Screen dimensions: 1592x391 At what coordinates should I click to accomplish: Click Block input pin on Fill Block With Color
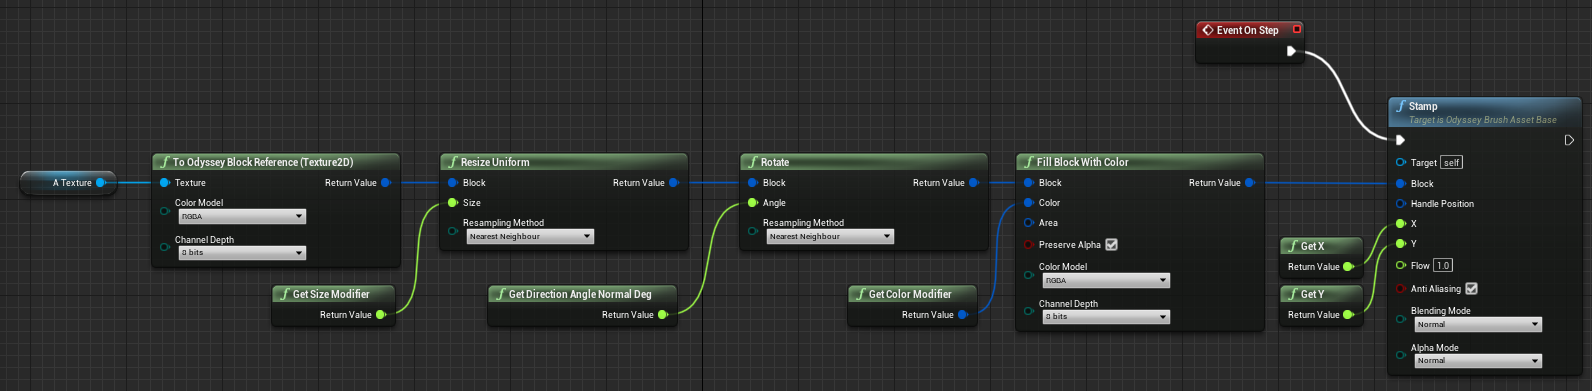coord(1029,183)
